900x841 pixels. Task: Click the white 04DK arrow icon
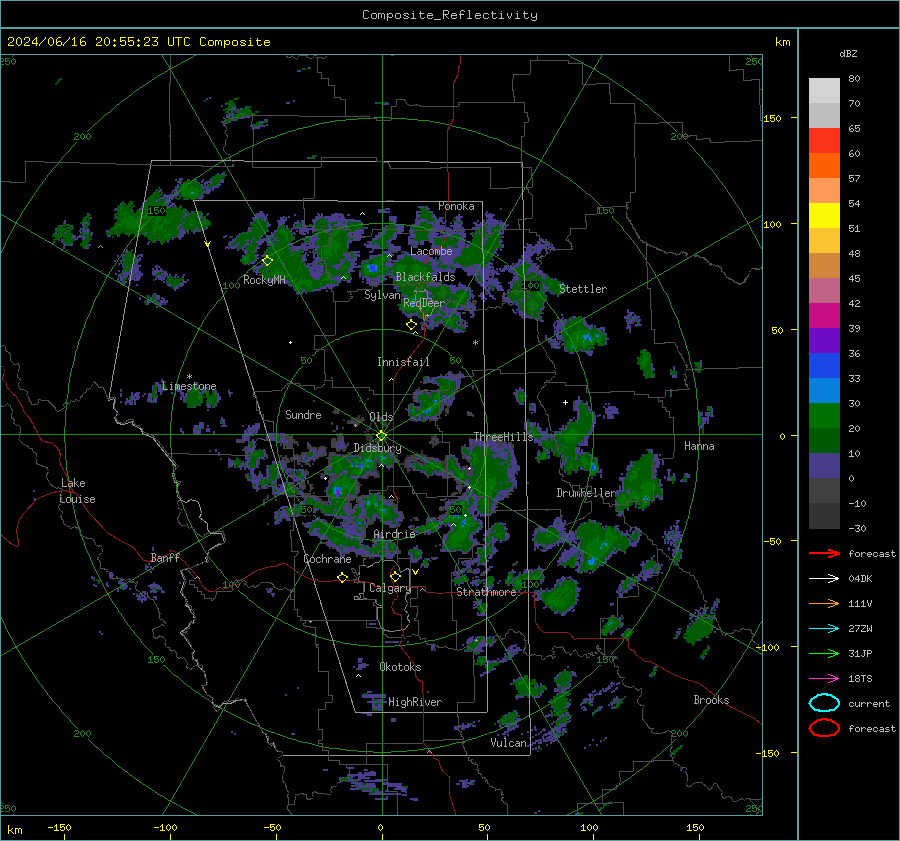coord(824,579)
